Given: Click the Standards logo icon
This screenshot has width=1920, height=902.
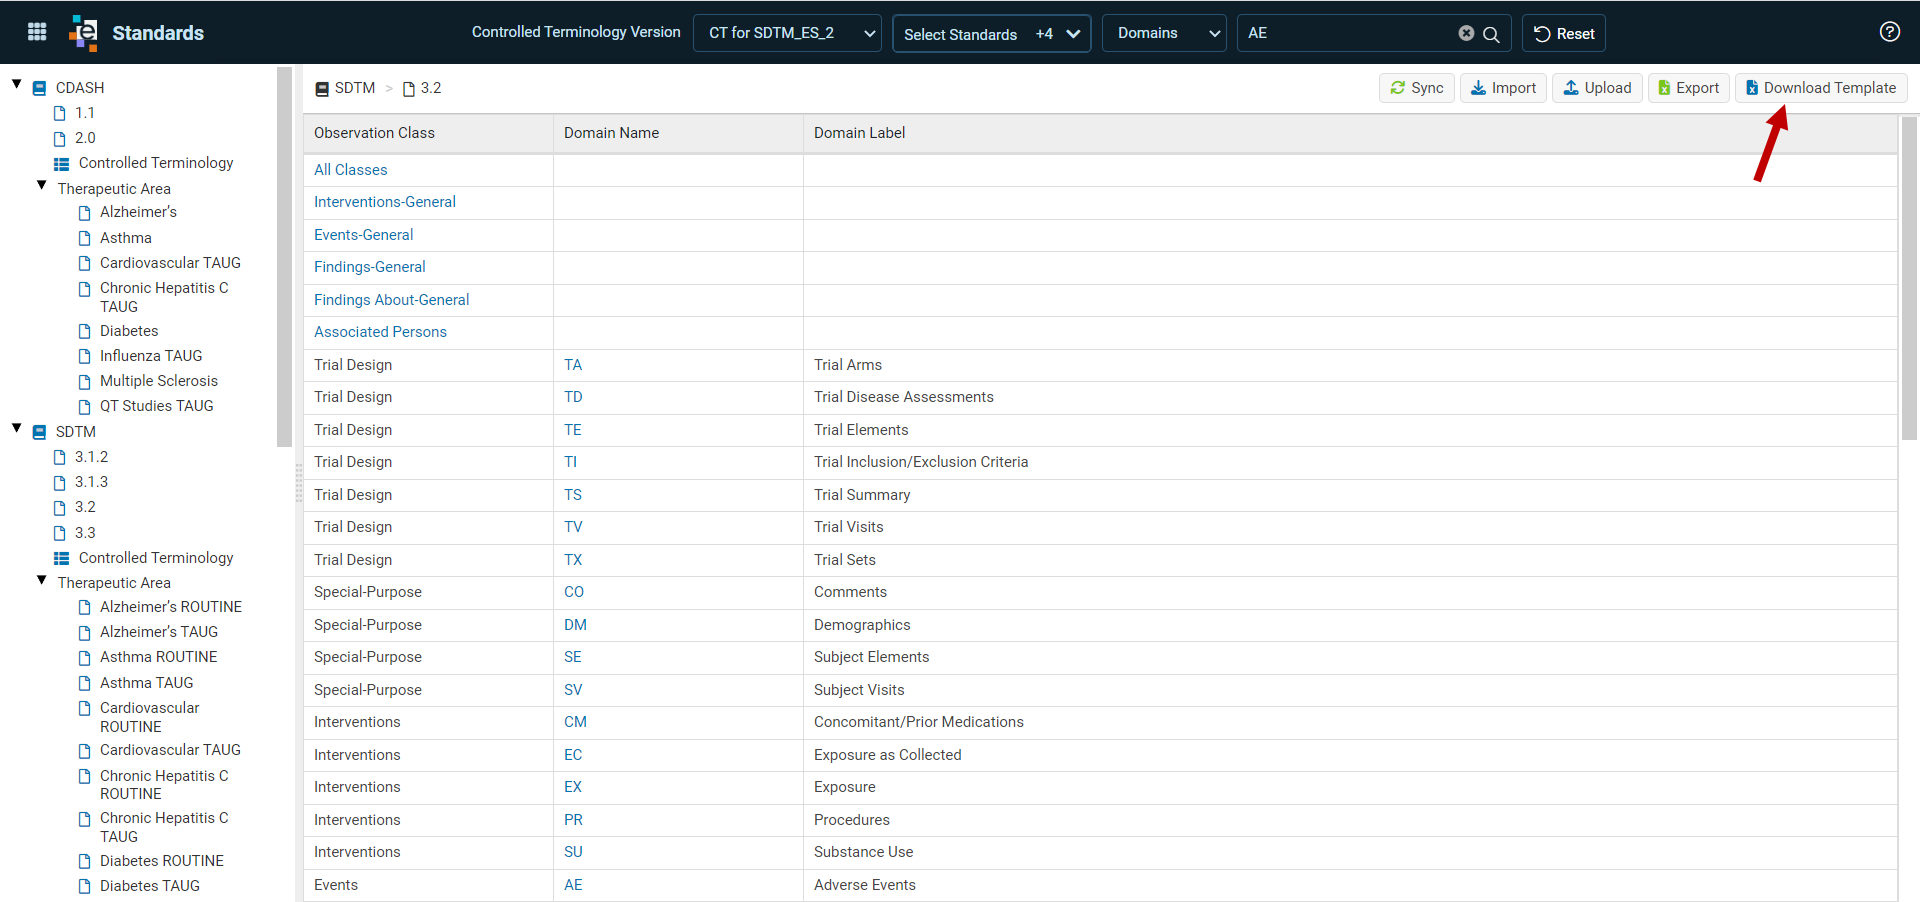Looking at the screenshot, I should pos(84,33).
